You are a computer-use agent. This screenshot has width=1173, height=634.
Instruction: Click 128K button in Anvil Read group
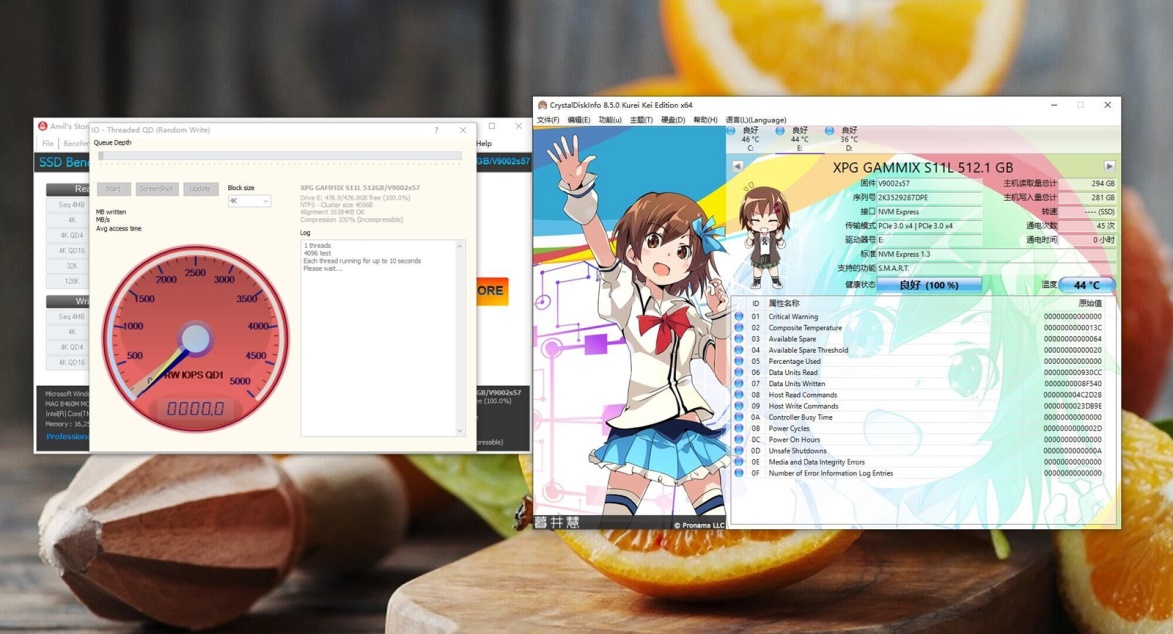[x=68, y=281]
